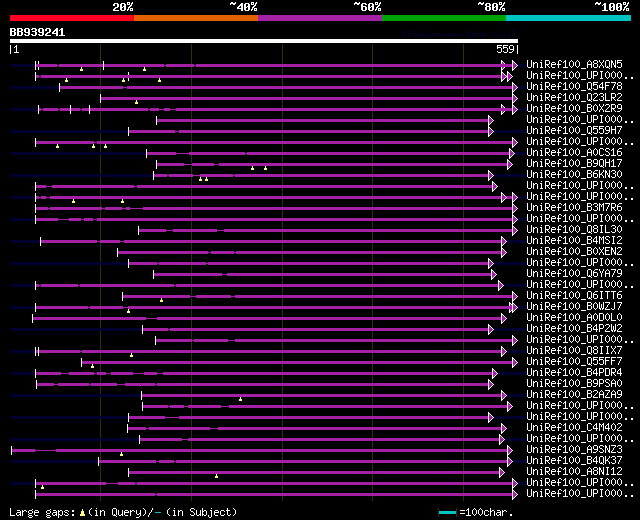Open hit UniRef100_B0XEN2
Viewport: 640px width, 520px height.
point(574,252)
